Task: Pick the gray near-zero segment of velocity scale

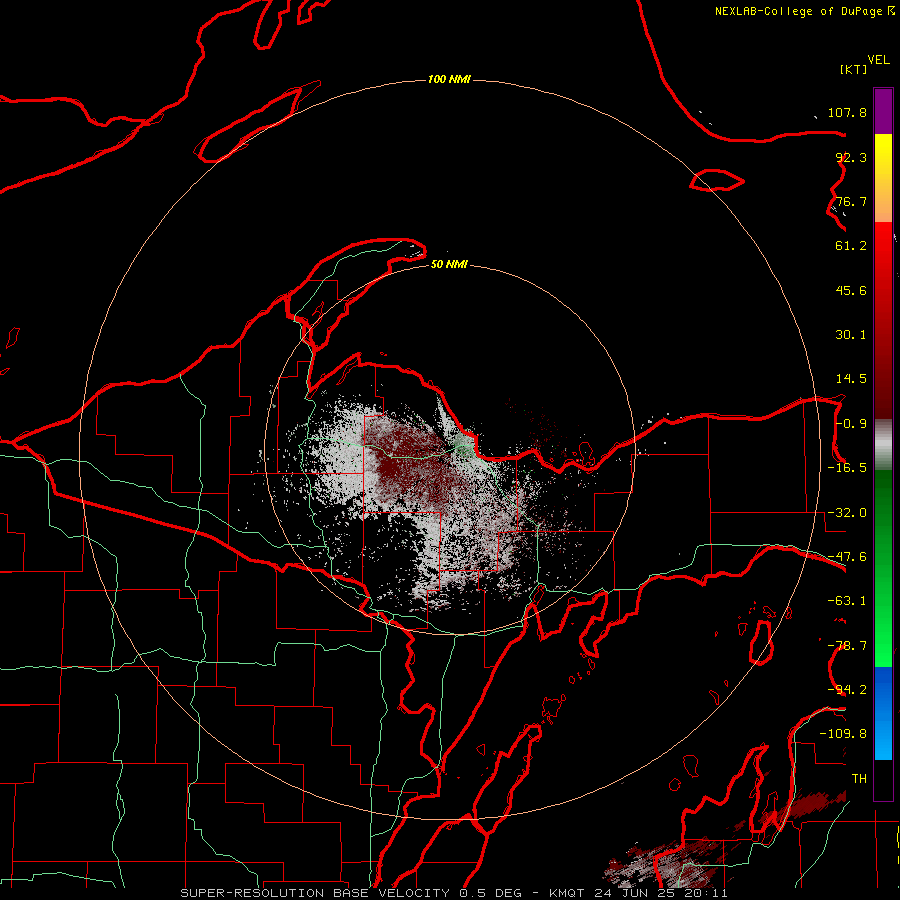Action: pos(883,445)
